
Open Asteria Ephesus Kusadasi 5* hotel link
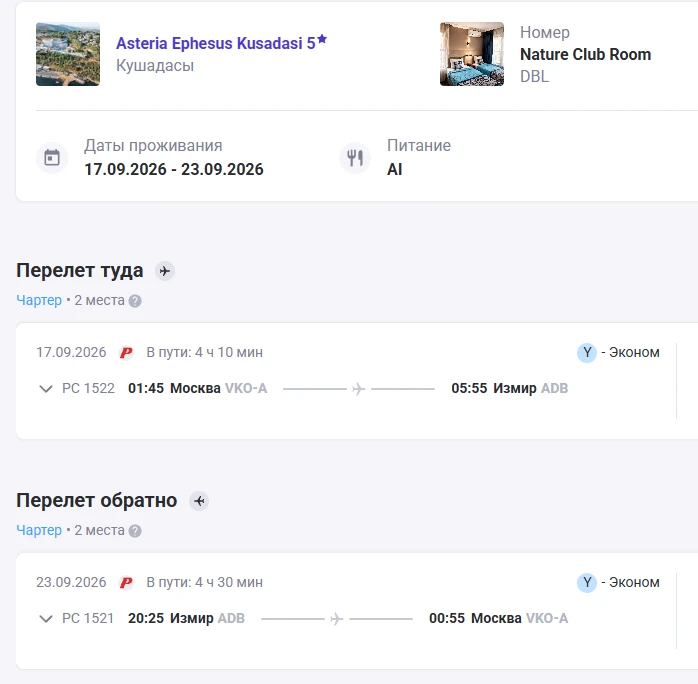[221, 43]
